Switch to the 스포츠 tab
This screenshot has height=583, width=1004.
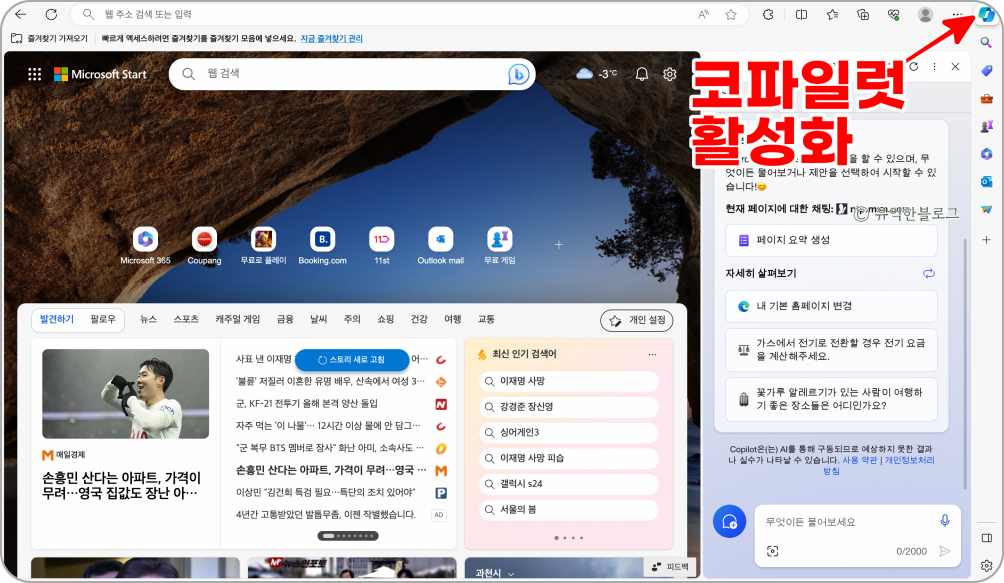pos(186,319)
